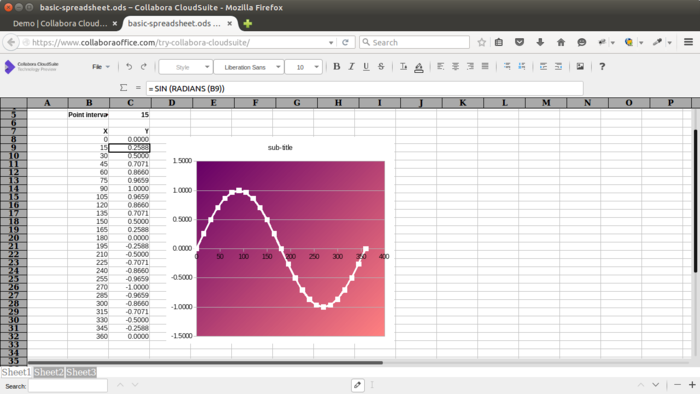Switch to Sheet3 tab
The width and height of the screenshot is (700, 394).
pyautogui.click(x=81, y=372)
